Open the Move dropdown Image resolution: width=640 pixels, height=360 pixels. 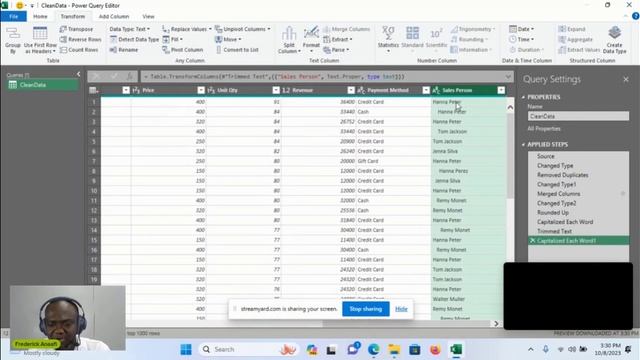click(228, 39)
